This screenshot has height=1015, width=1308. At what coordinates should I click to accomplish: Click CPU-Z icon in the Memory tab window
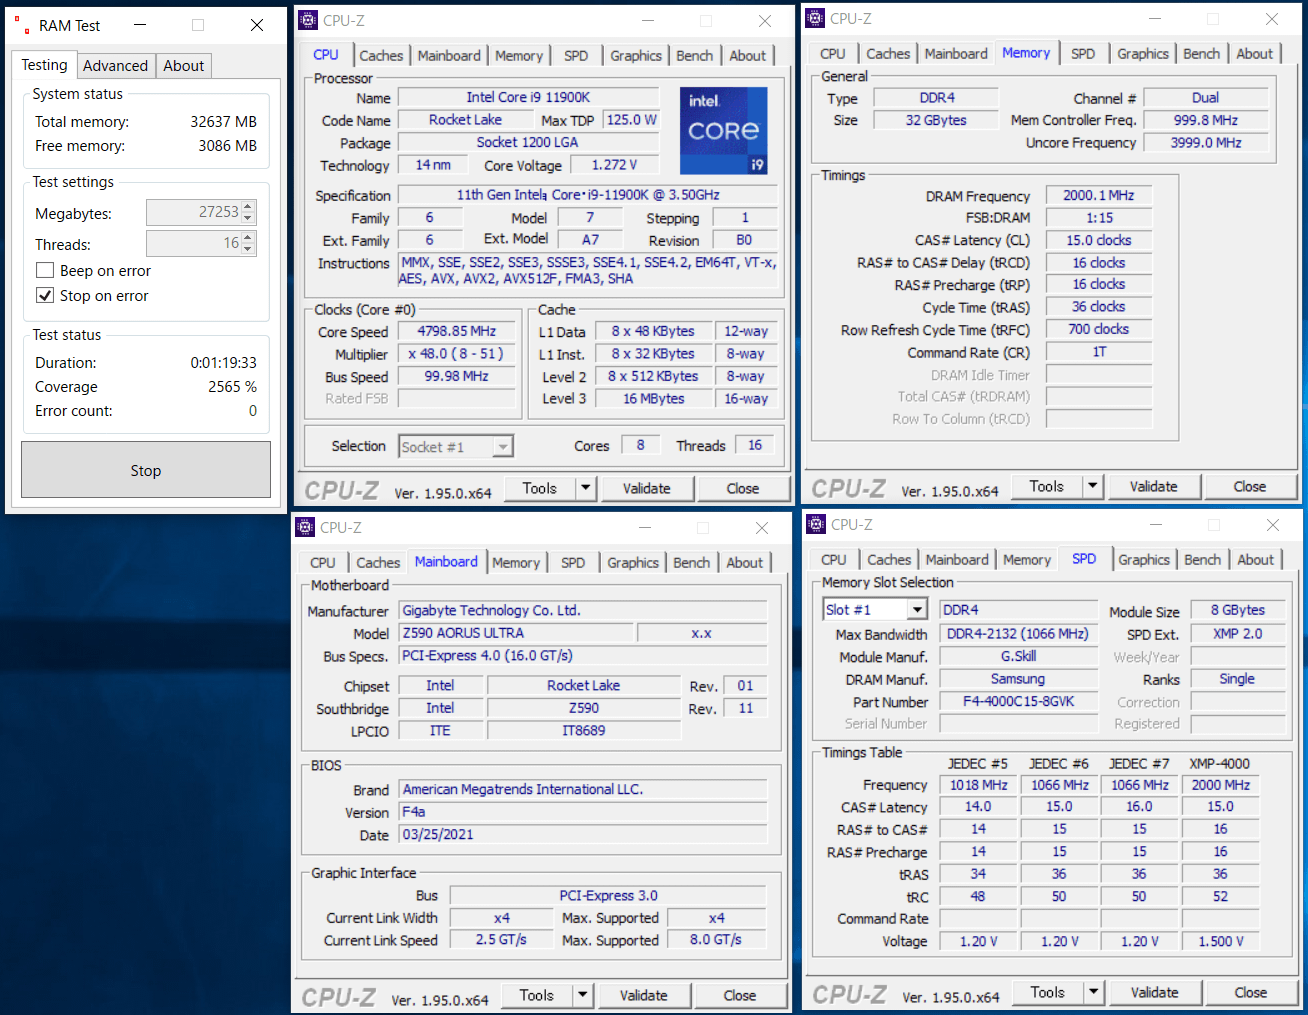pyautogui.click(x=815, y=18)
